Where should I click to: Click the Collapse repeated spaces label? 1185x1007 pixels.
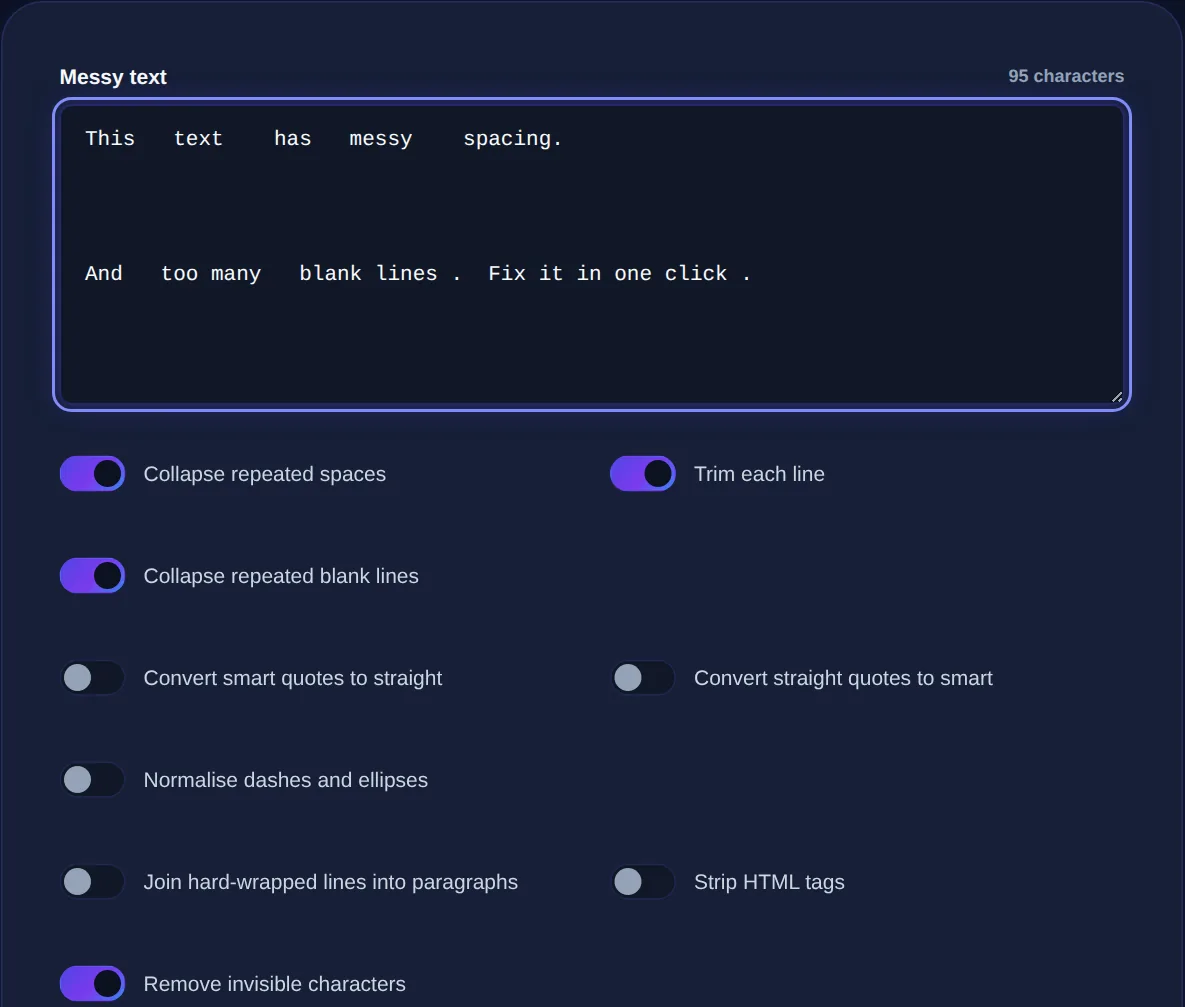[265, 474]
